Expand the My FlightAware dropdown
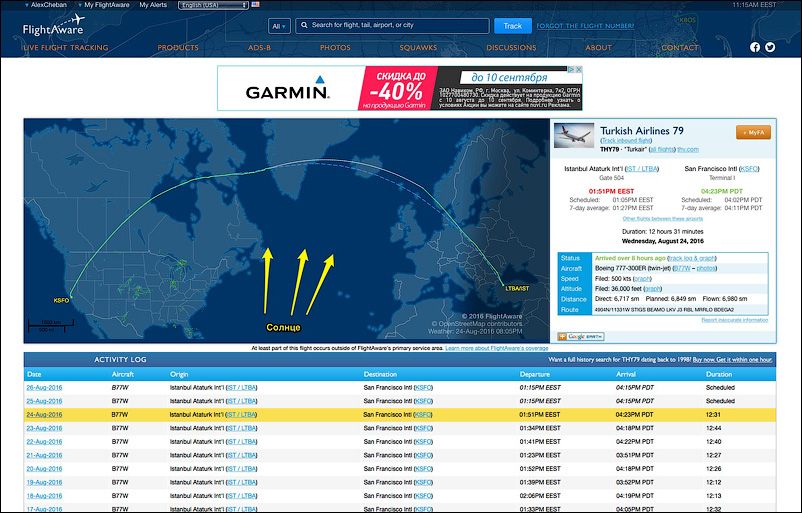 (x=104, y=5)
